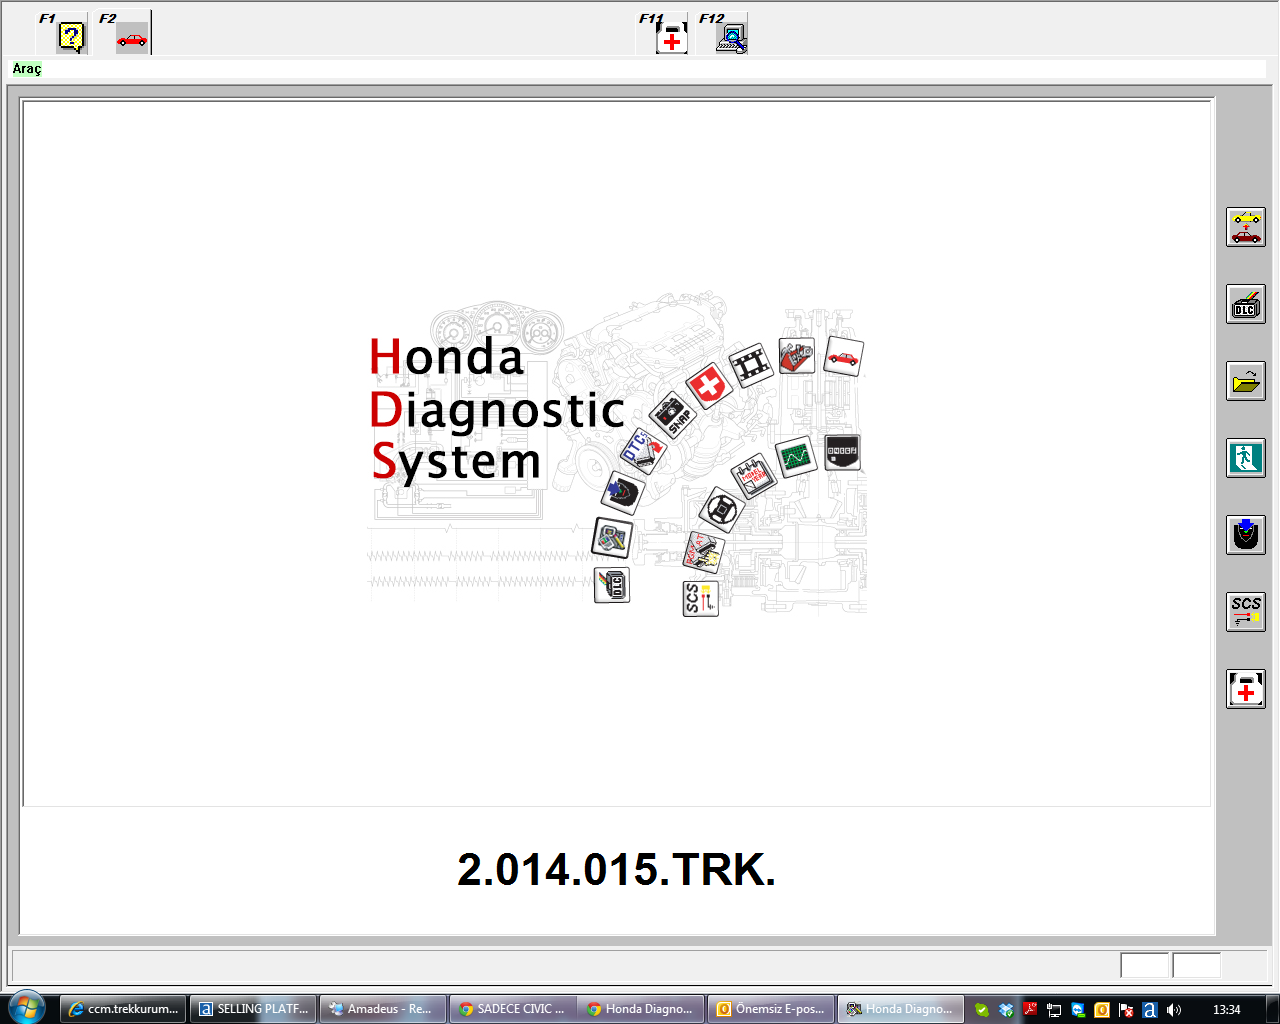Click the F2 red car vehicle icon

pos(132,38)
